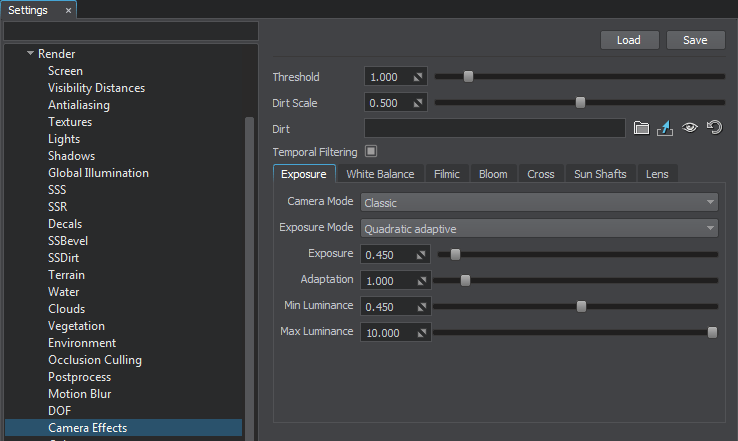
Task: Open the Exposure Mode dropdown
Action: coord(539,228)
